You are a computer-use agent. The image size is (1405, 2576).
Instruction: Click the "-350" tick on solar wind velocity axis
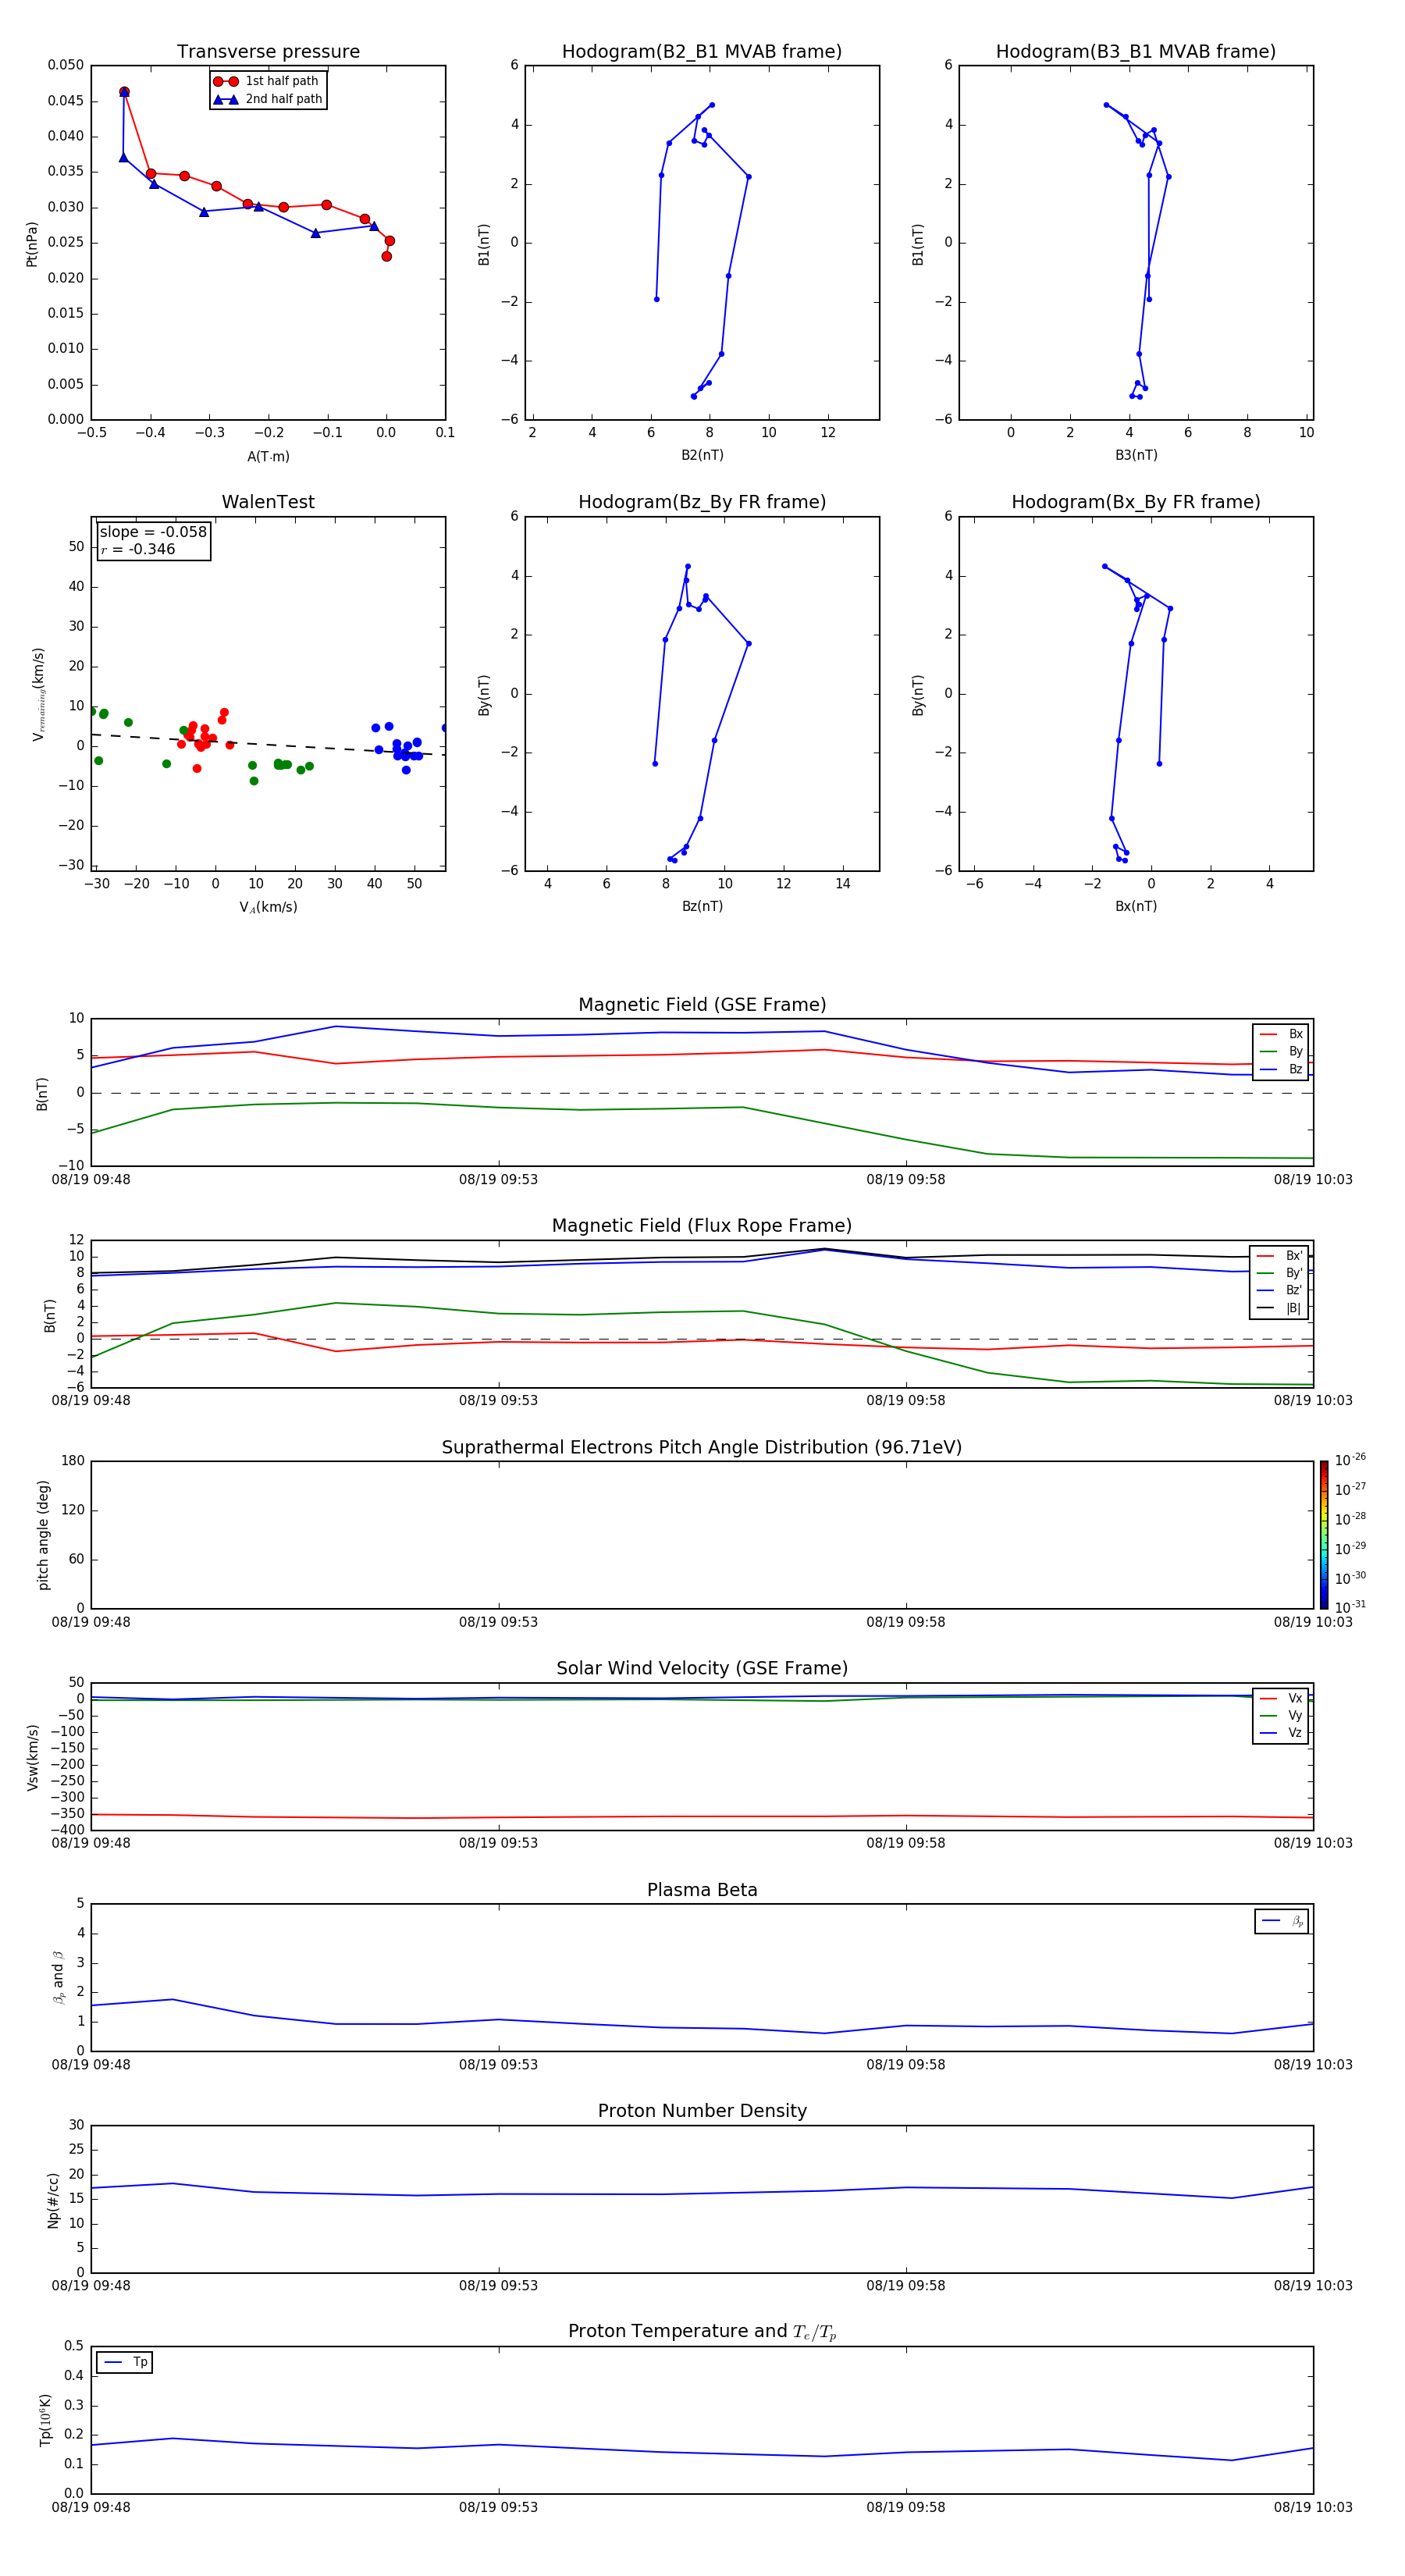click(68, 1813)
